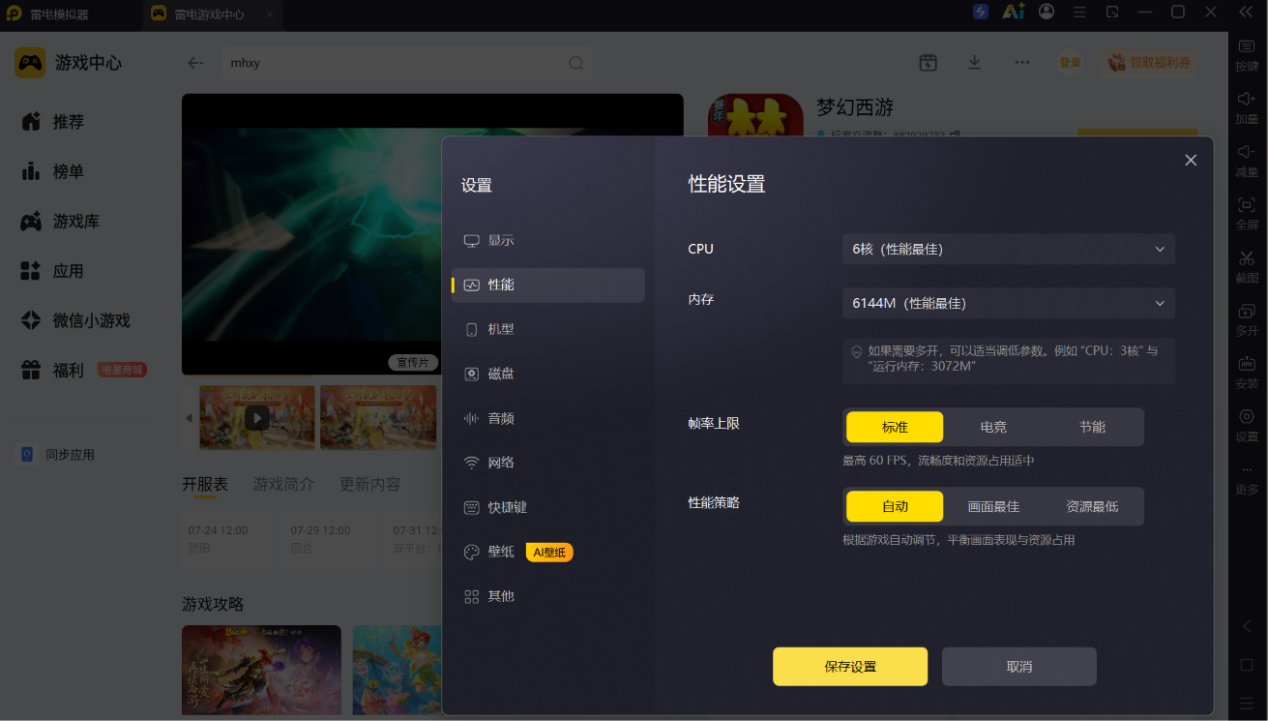1268x721 pixels.
Task: Open the calendar check-in icon
Action: 928,62
